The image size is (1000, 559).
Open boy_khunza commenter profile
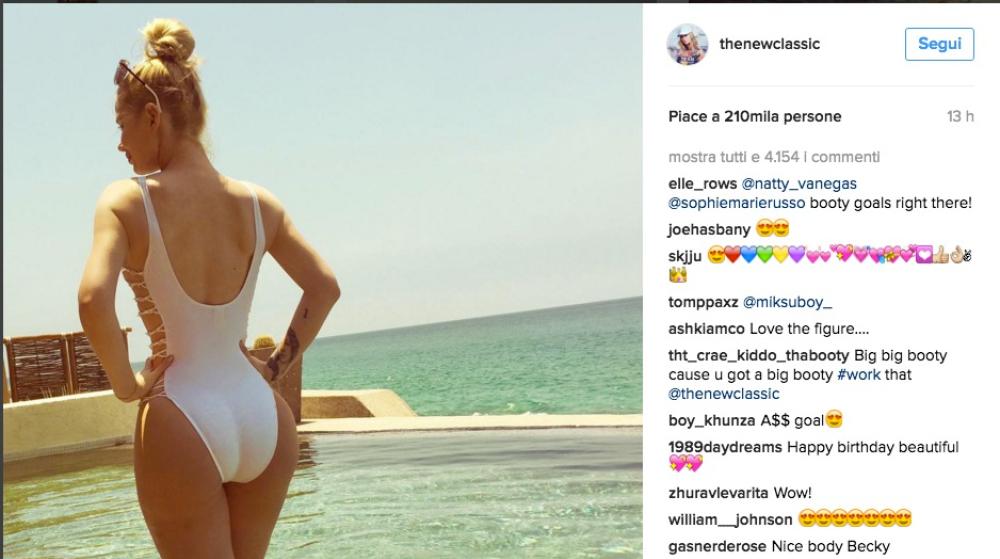pyautogui.click(x=712, y=421)
